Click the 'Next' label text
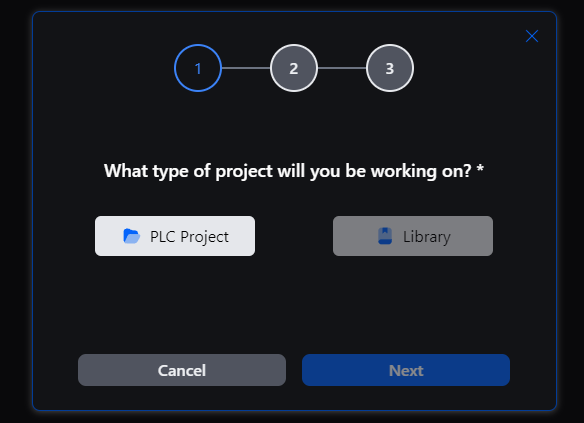The width and height of the screenshot is (584, 423). (406, 370)
